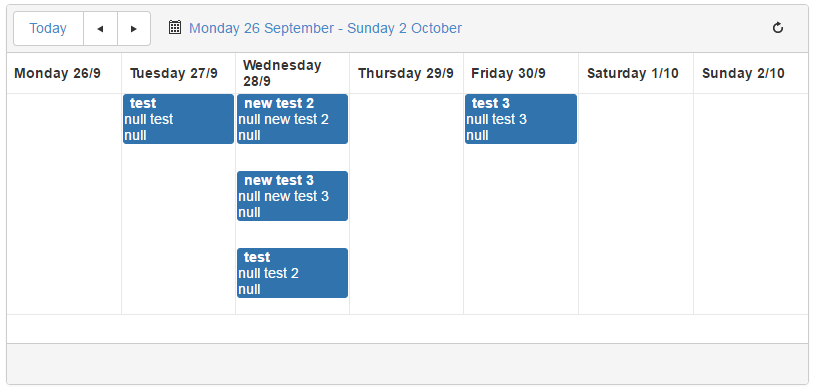Click the Today button
The height and width of the screenshot is (388, 813).
[48, 29]
